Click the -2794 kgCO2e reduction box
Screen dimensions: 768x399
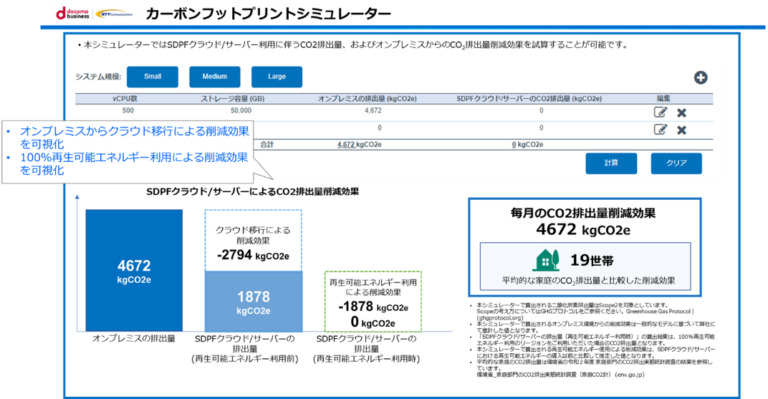tap(253, 240)
